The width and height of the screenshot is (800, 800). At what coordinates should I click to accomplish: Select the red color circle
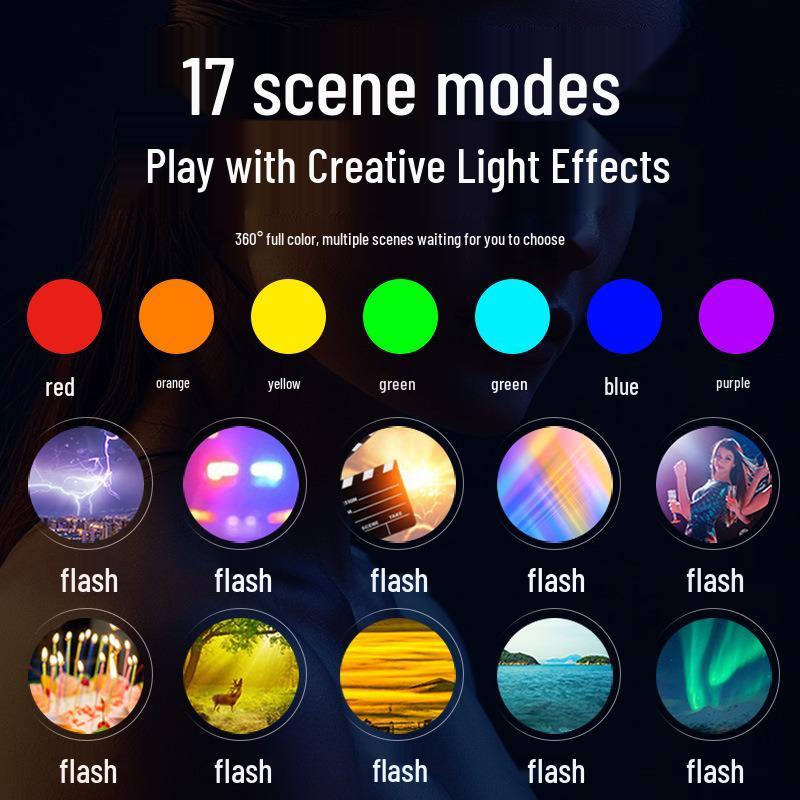tap(64, 316)
